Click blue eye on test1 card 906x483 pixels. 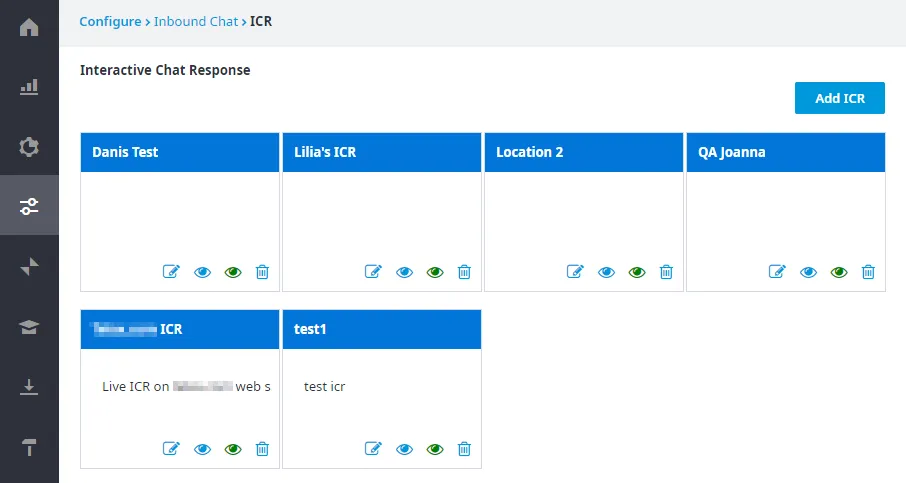pyautogui.click(x=404, y=449)
